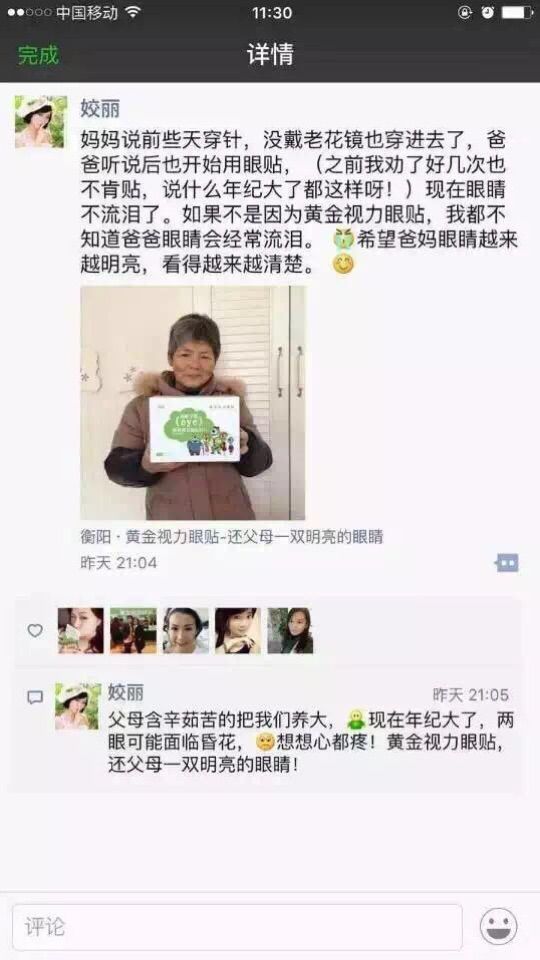
Task: Tap the Wi-Fi icon in the status bar
Action: (132, 12)
